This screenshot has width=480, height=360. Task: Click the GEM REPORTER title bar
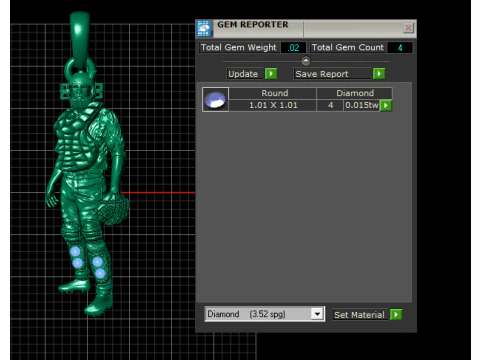pyautogui.click(x=305, y=28)
